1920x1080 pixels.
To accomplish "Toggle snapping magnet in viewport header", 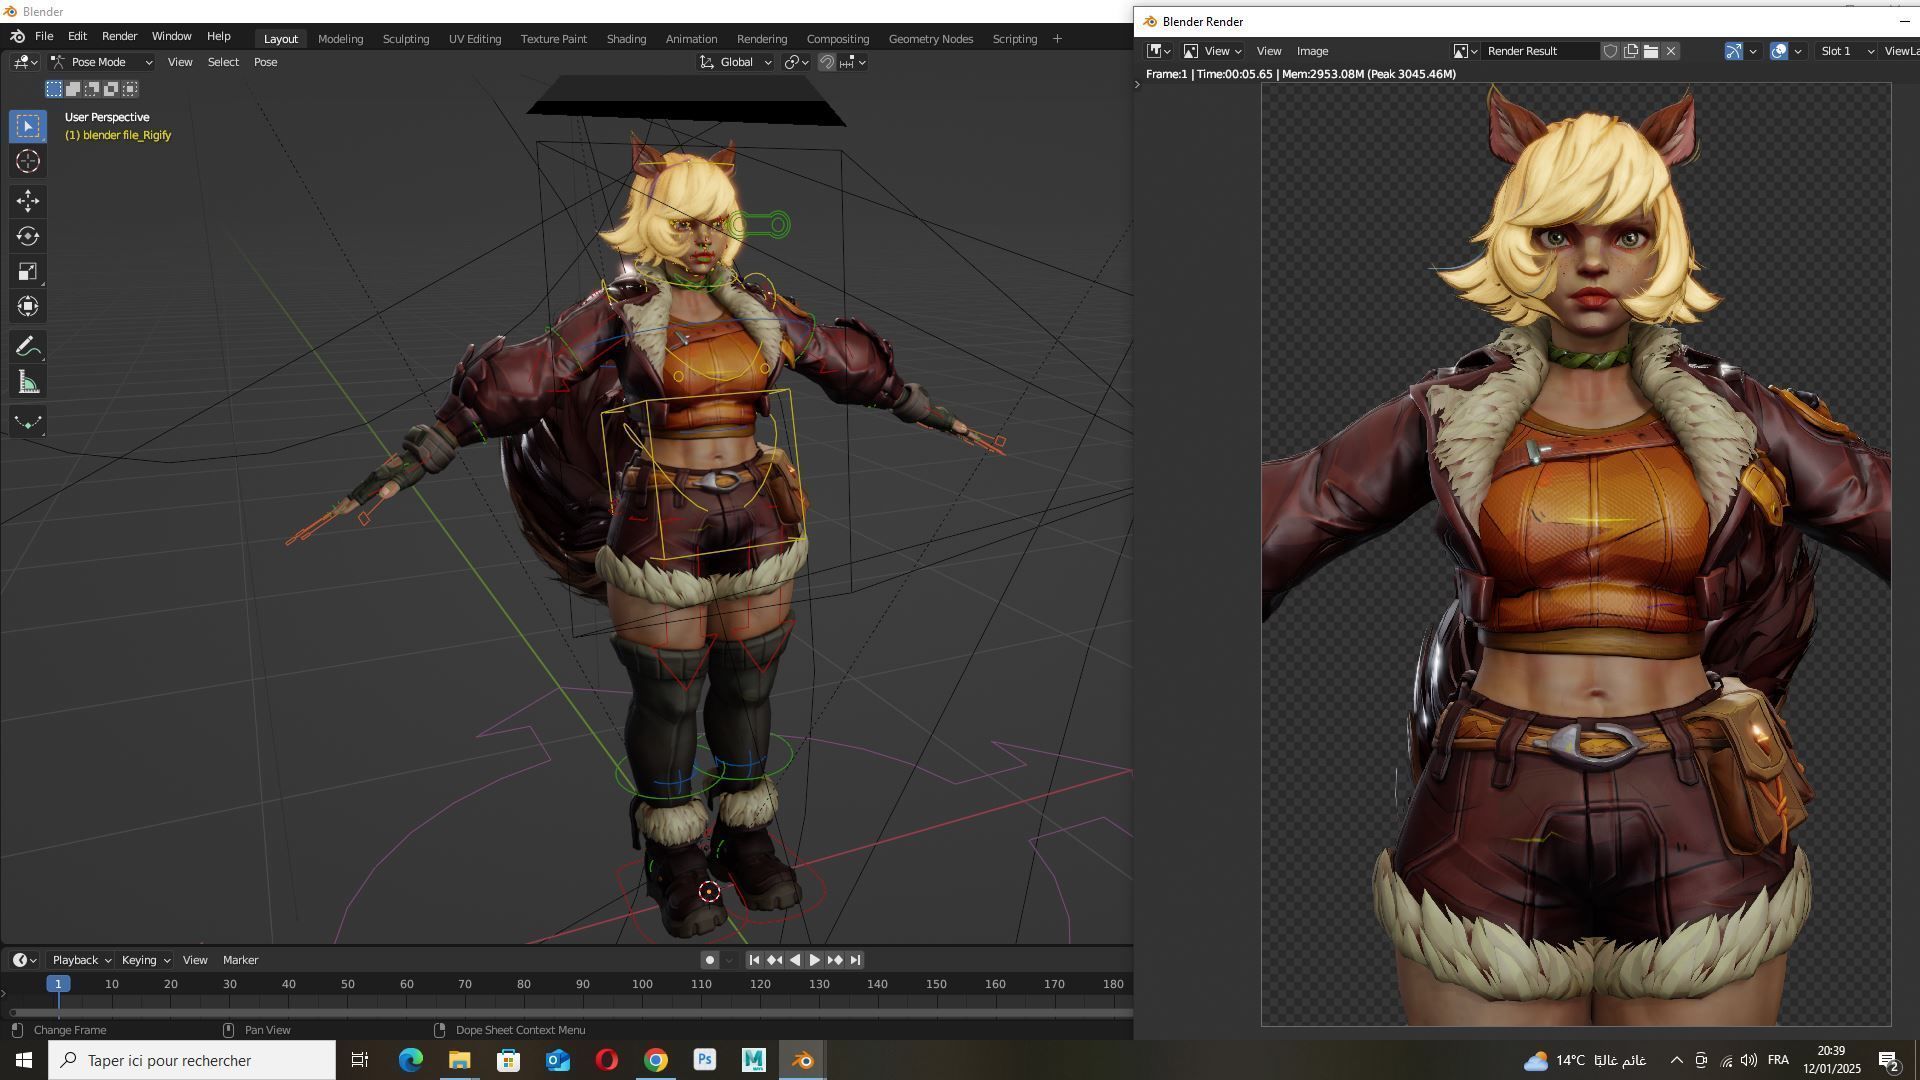I will pos(827,62).
